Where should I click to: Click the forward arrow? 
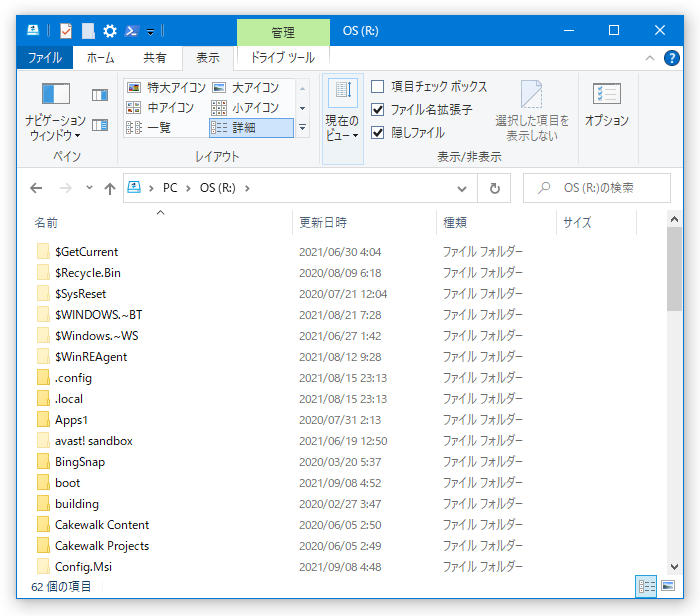65,188
